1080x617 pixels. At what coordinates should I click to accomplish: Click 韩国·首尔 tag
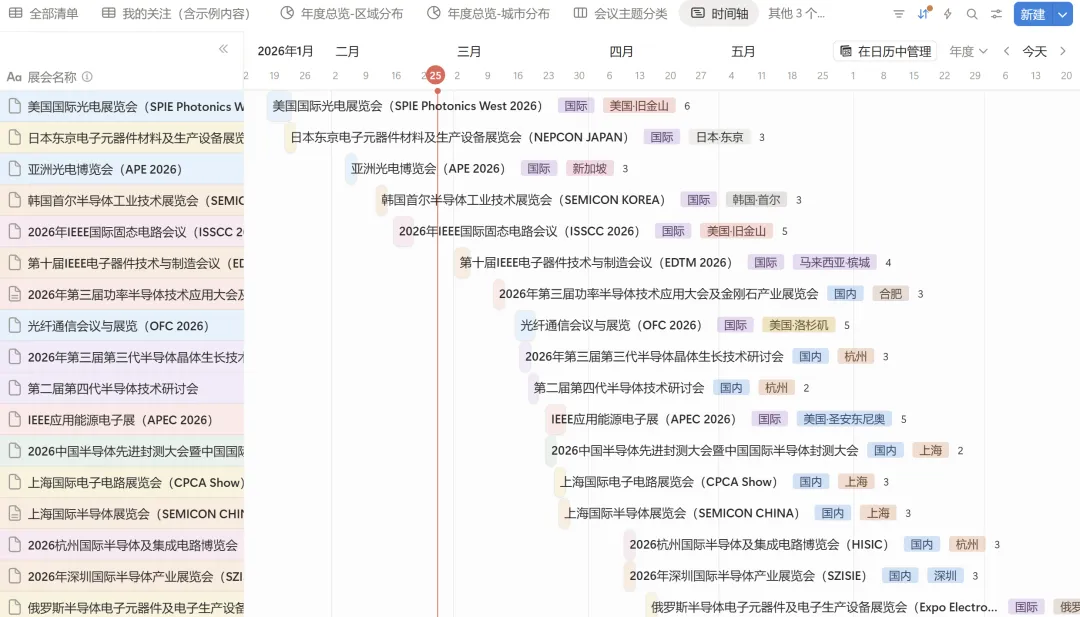[756, 200]
